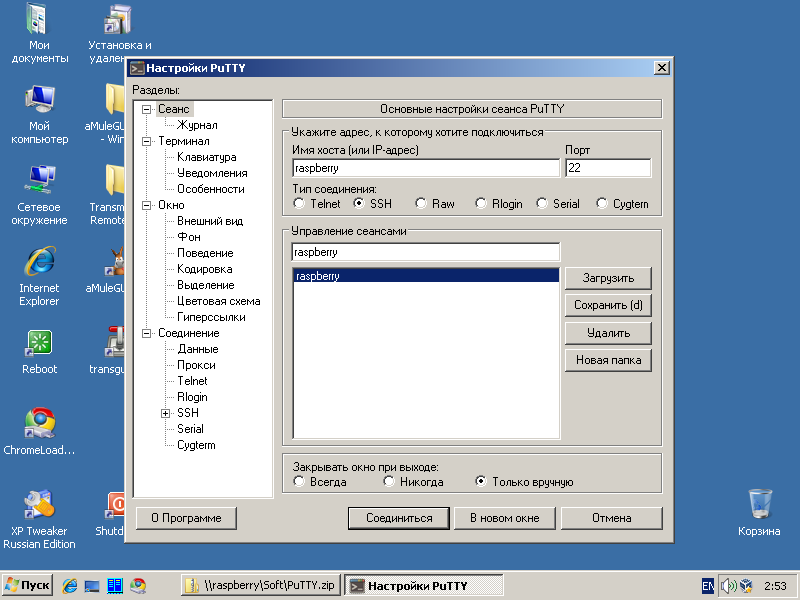This screenshot has width=800, height=600.
Task: Click the Chrome quick launch icon
Action: [138, 585]
